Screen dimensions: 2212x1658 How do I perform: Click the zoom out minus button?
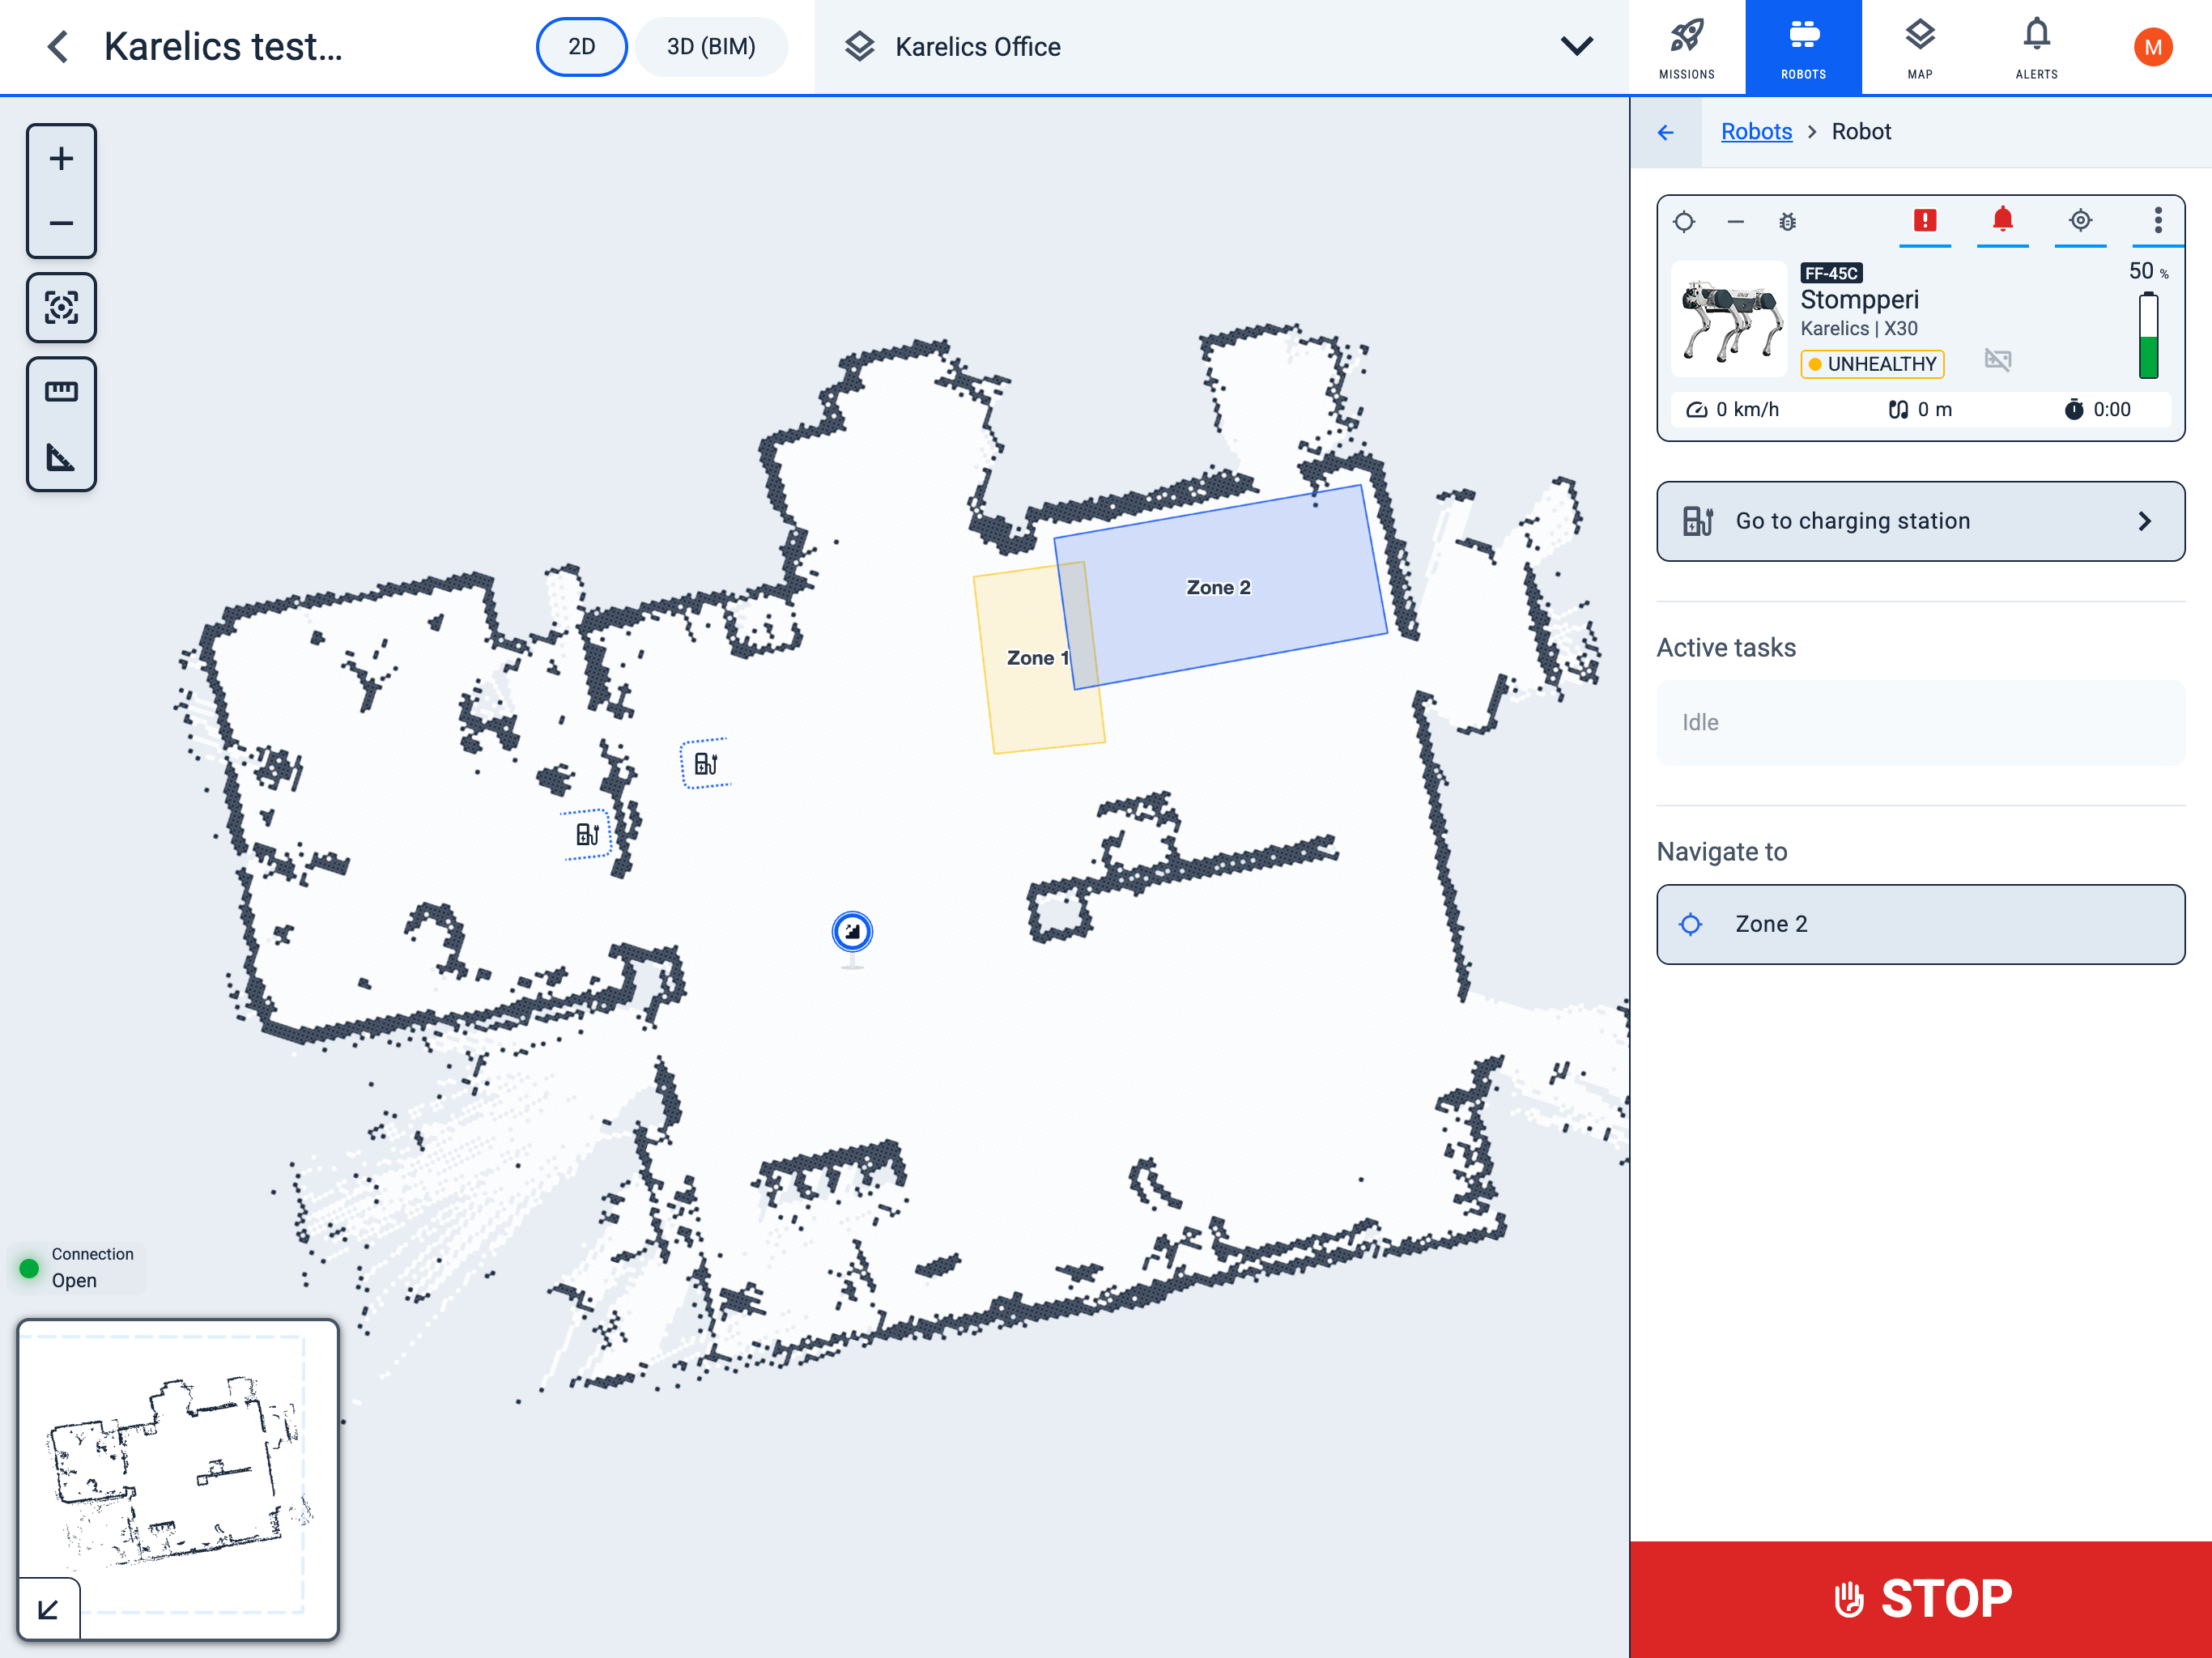click(x=61, y=223)
